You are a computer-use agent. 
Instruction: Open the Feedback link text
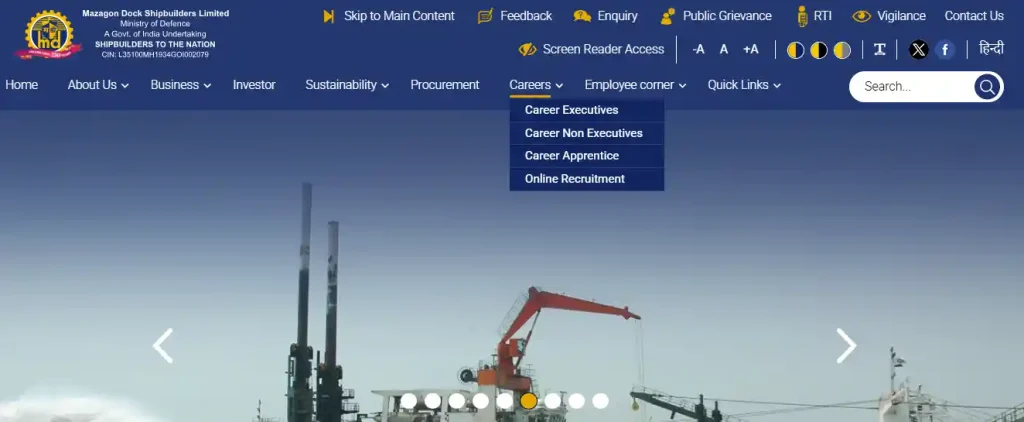[x=526, y=16]
